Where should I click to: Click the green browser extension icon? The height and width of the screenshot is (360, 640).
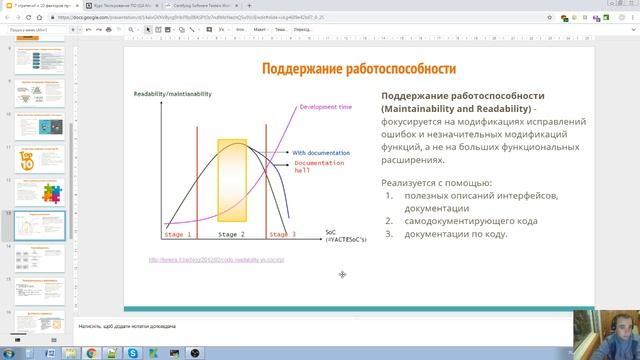coord(607,18)
